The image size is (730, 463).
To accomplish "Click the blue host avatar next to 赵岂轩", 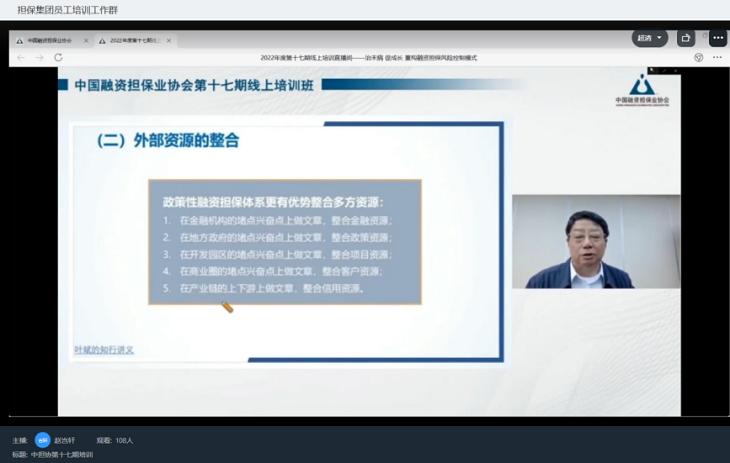I will click(42, 440).
